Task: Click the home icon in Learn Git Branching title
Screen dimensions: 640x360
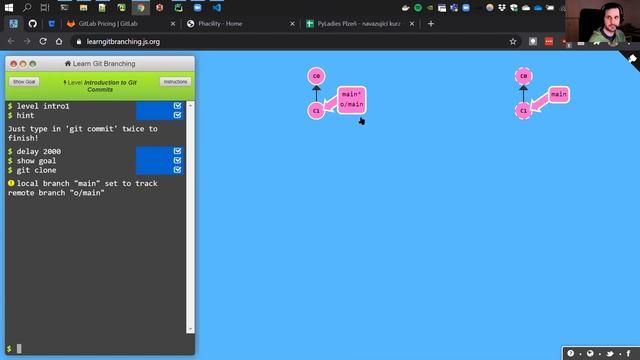Action: 68,64
